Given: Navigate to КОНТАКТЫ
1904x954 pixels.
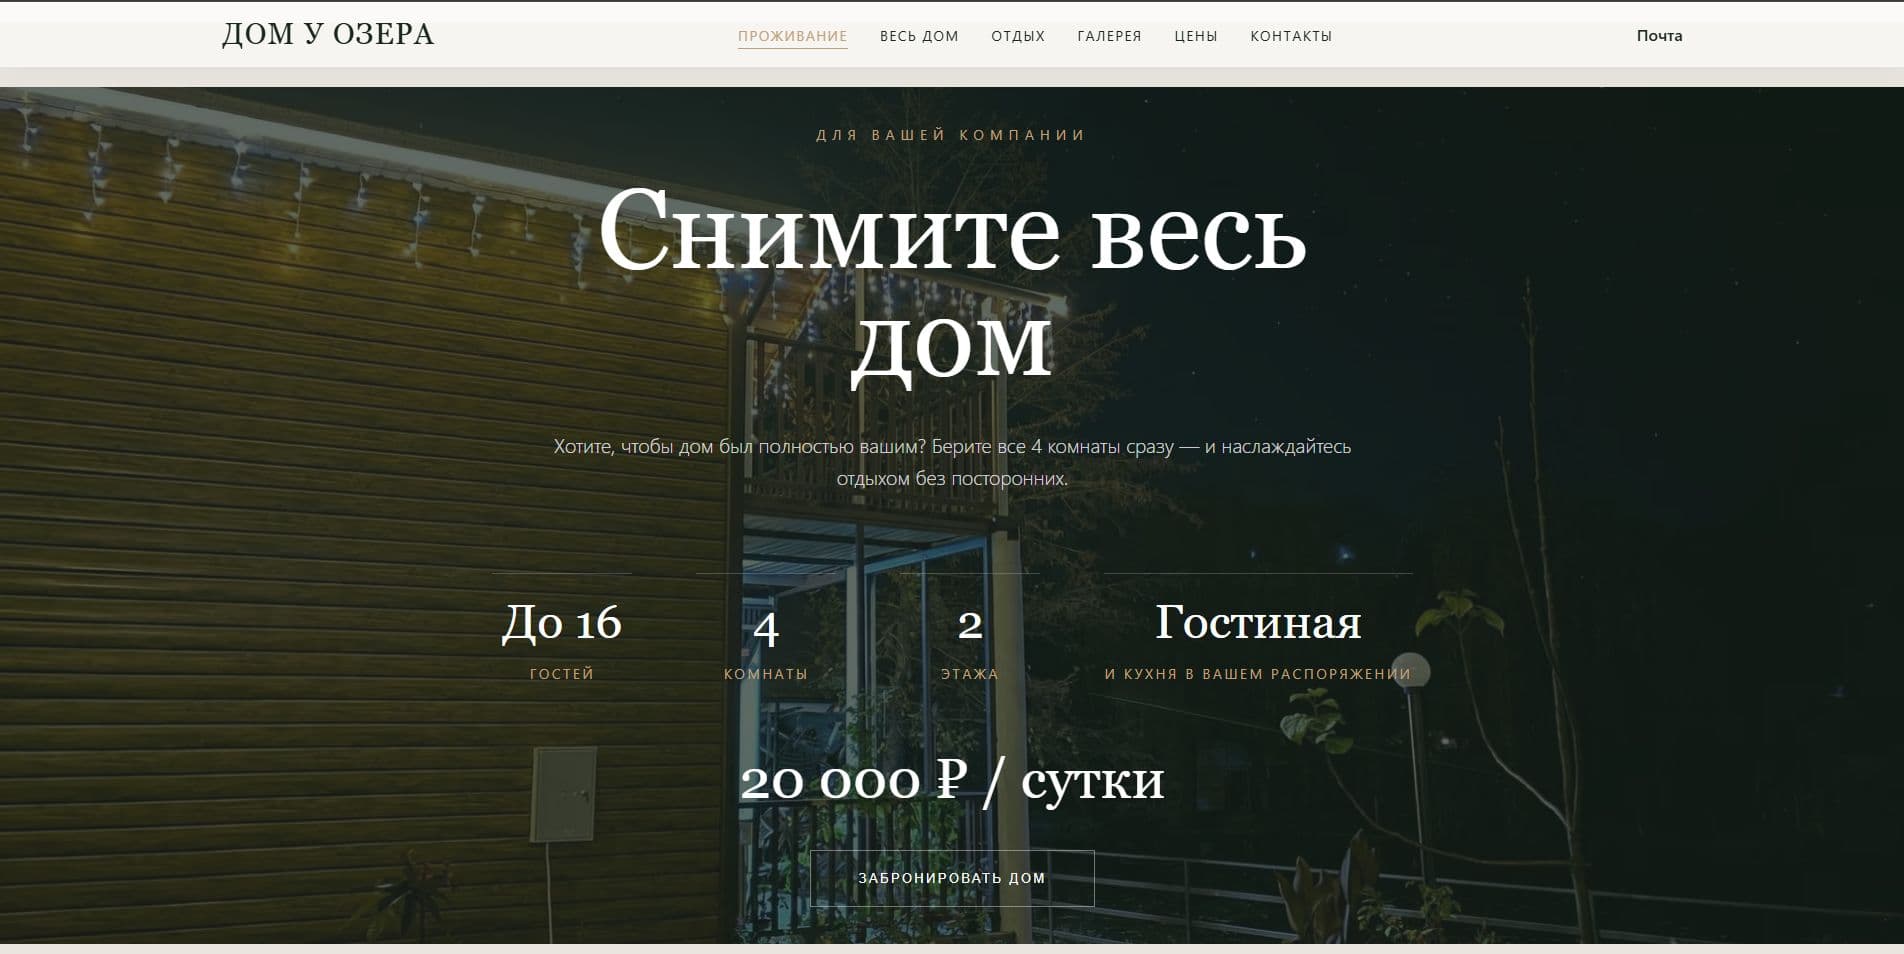Looking at the screenshot, I should pos(1291,36).
